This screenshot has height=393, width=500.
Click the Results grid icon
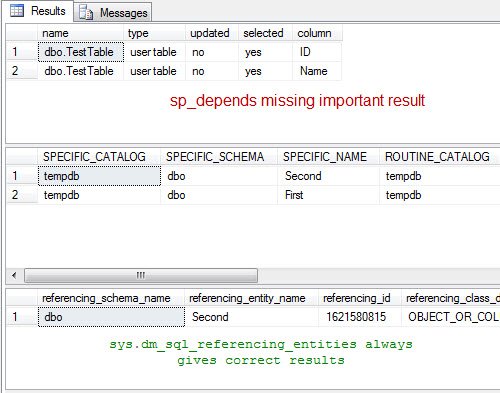17,11
